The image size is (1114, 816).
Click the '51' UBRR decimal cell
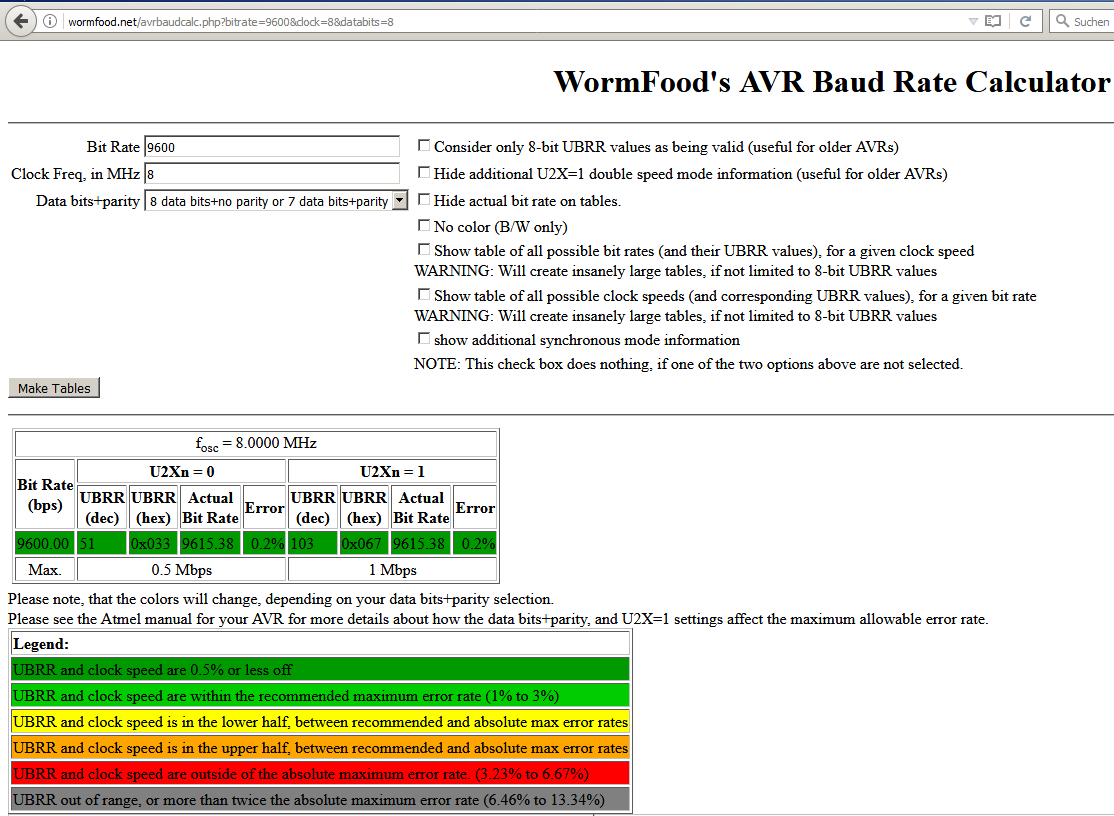click(102, 543)
